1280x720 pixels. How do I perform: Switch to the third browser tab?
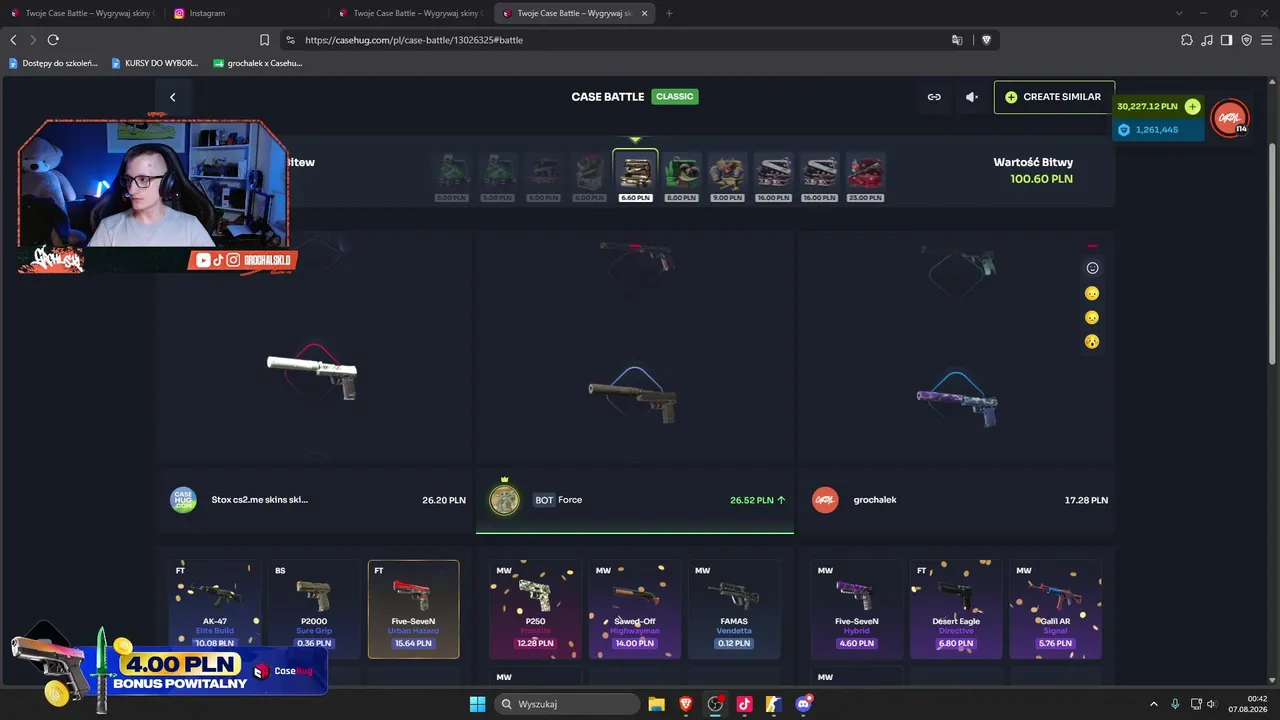[410, 13]
